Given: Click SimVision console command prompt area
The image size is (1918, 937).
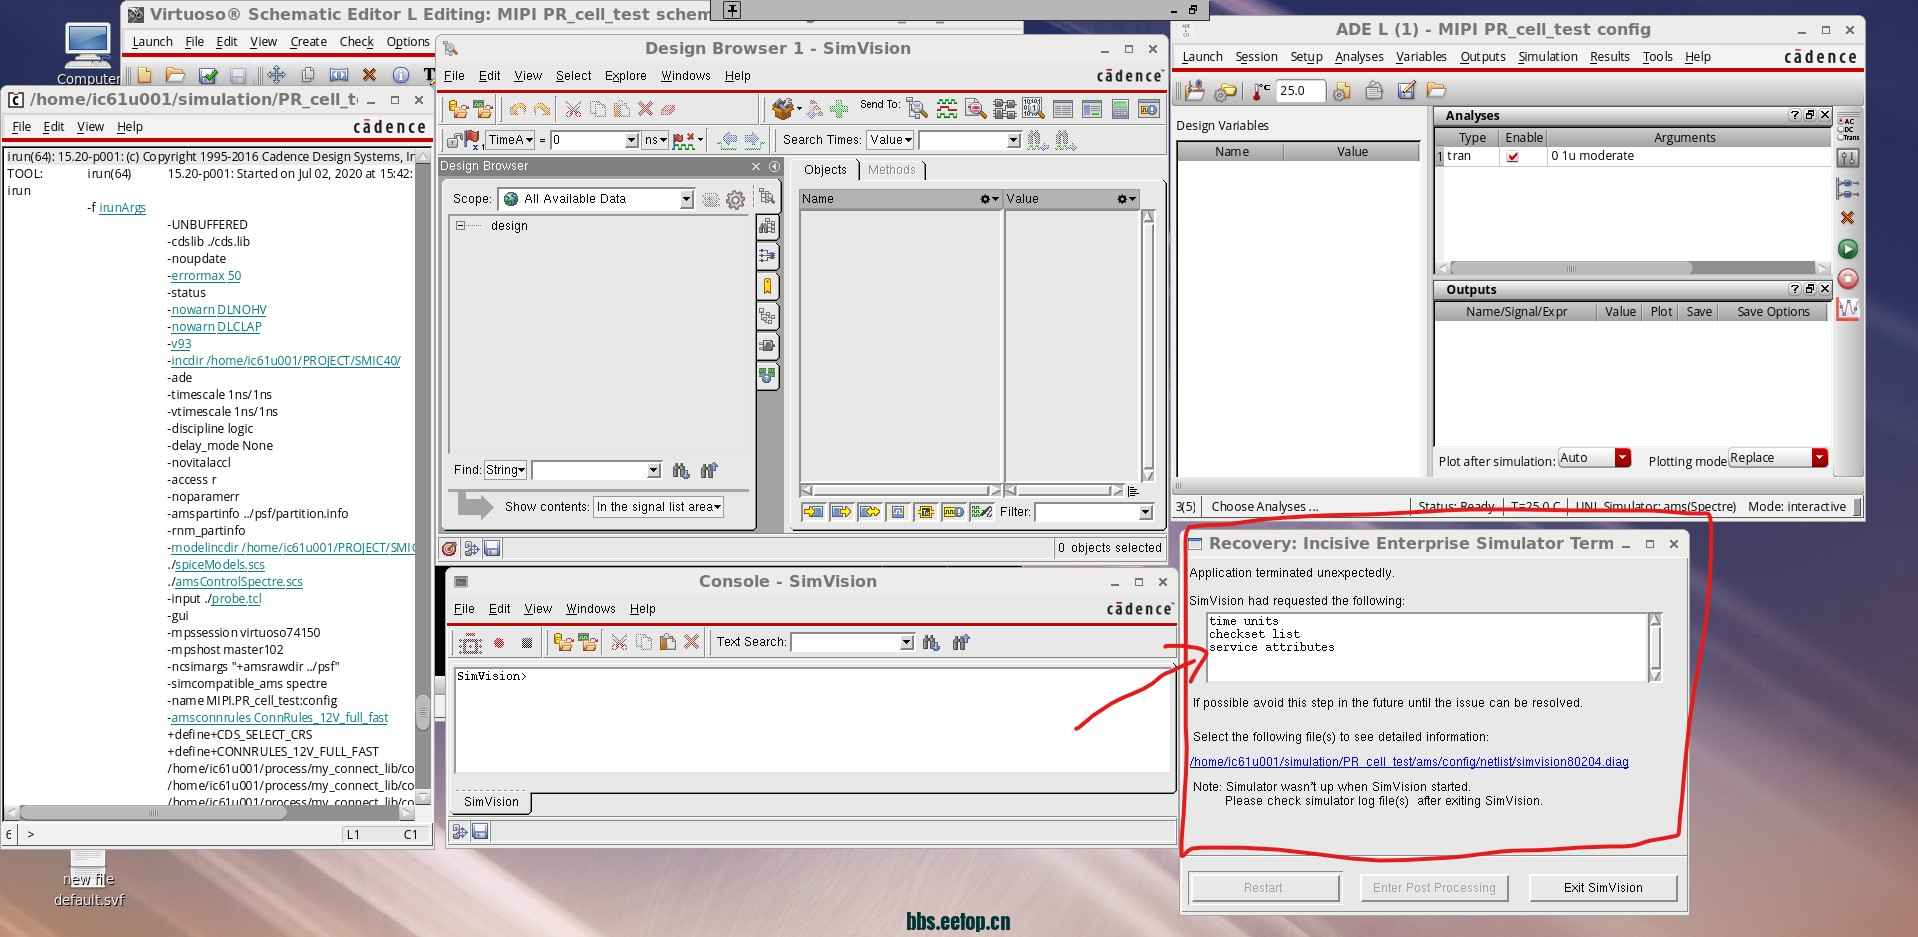Looking at the screenshot, I should coord(812,720).
